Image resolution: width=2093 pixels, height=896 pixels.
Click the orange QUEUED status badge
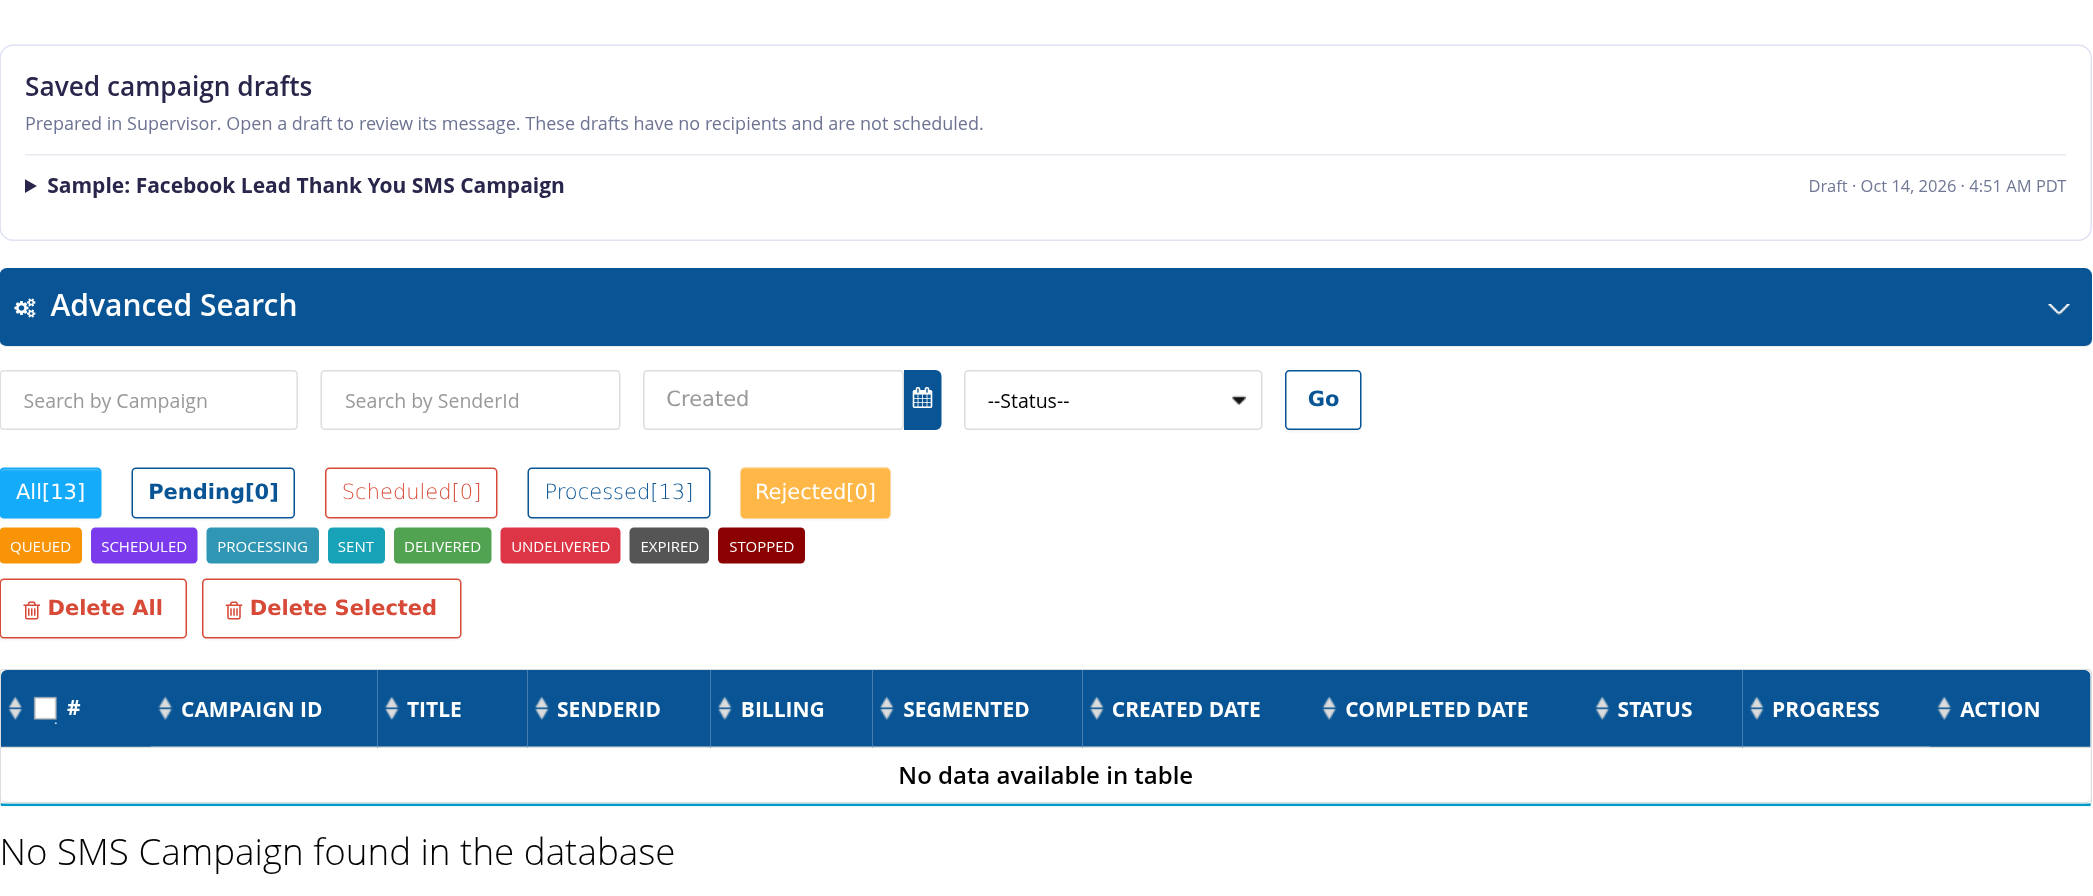pyautogui.click(x=41, y=546)
